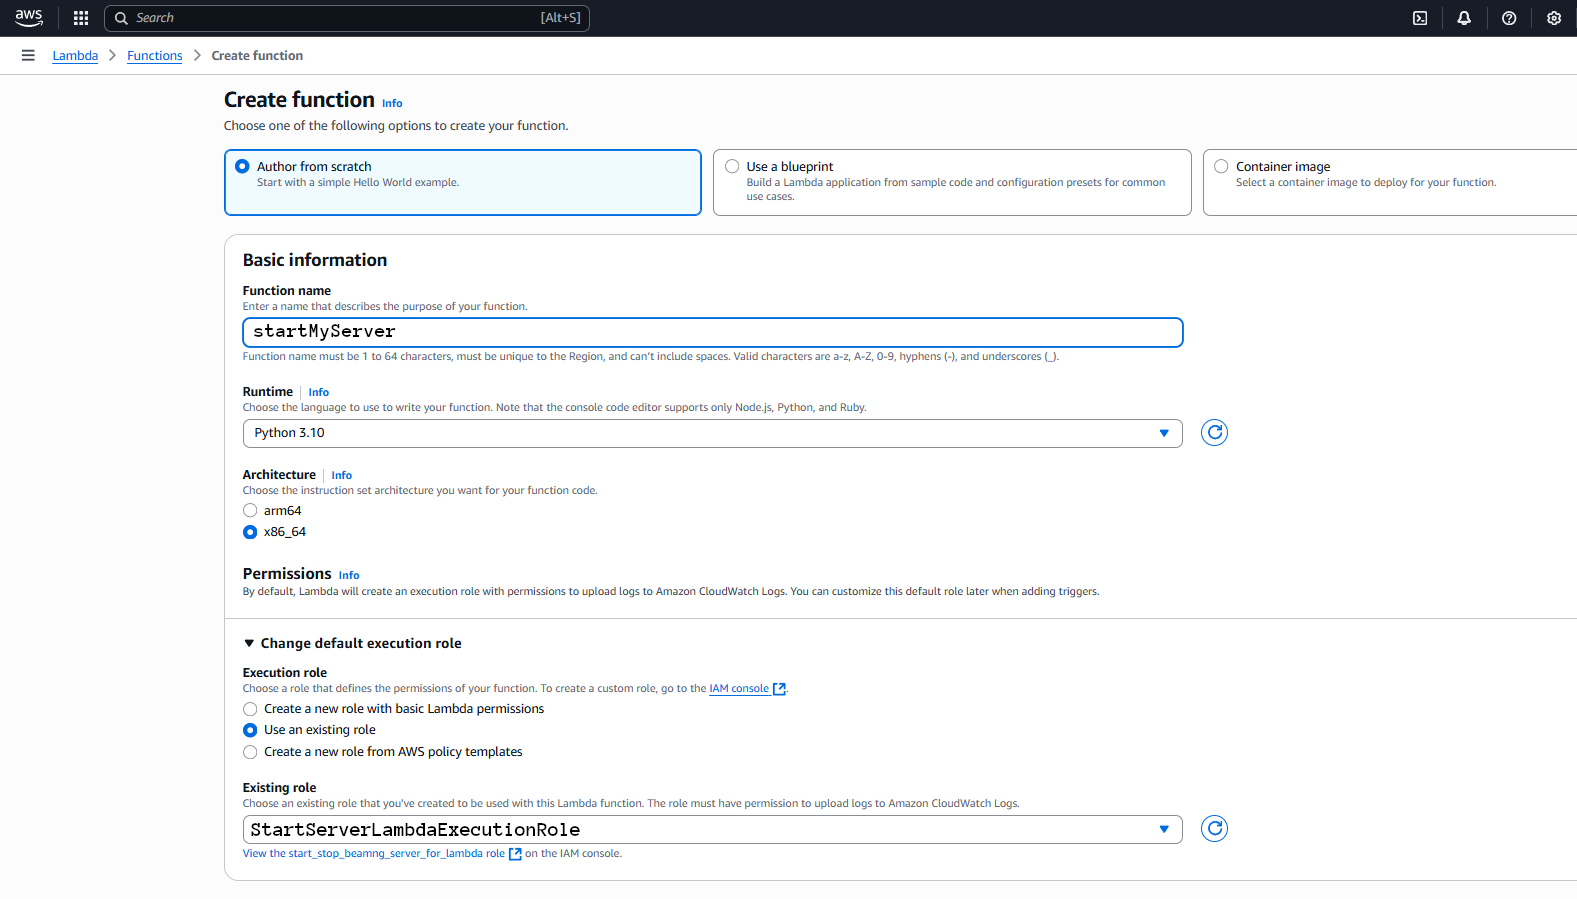Viewport: 1577px width, 899px height.
Task: Open the help question mark icon
Action: pos(1509,18)
